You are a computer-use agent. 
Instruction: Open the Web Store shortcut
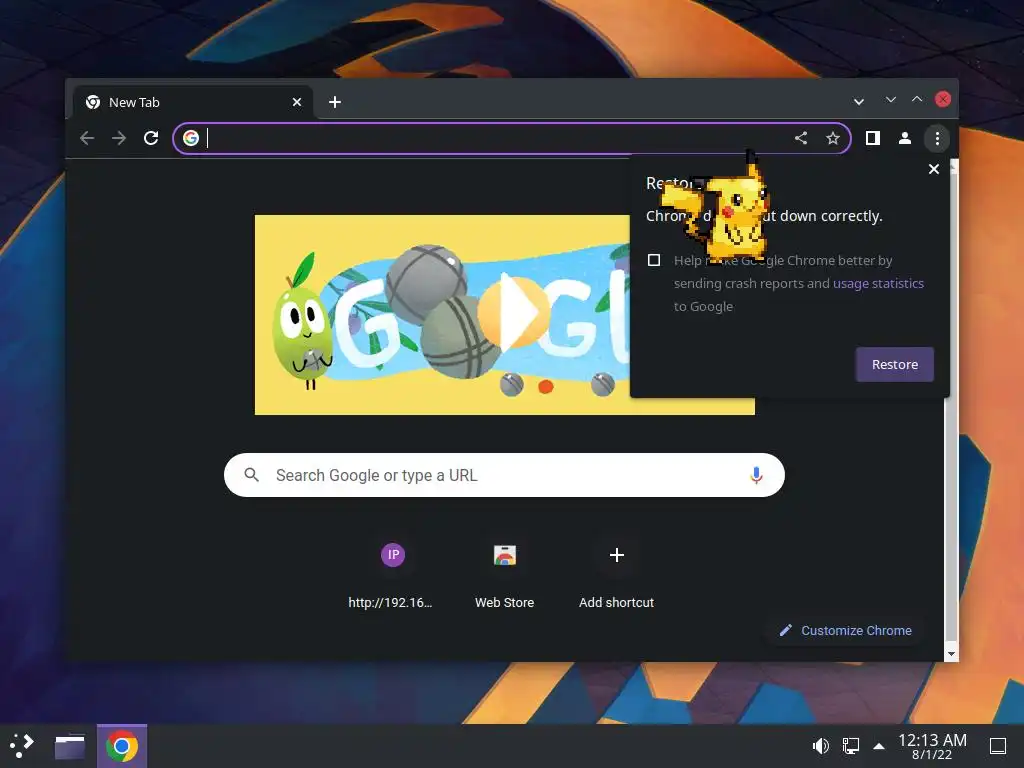click(505, 575)
